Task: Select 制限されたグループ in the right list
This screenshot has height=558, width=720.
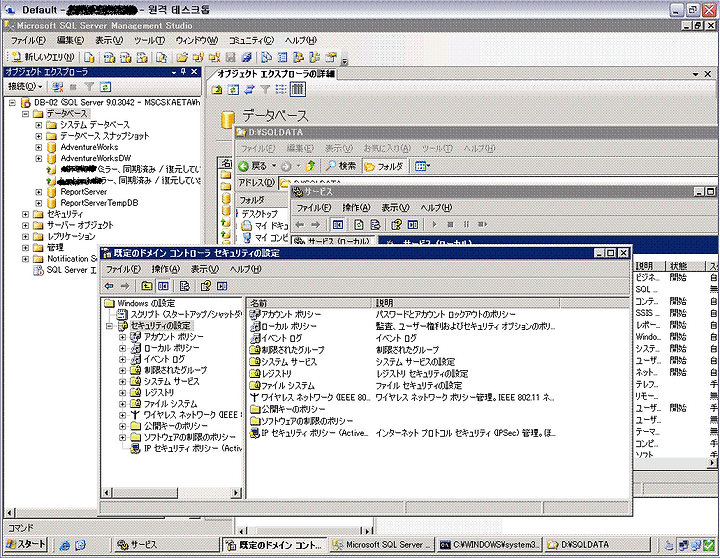Action: (x=292, y=349)
